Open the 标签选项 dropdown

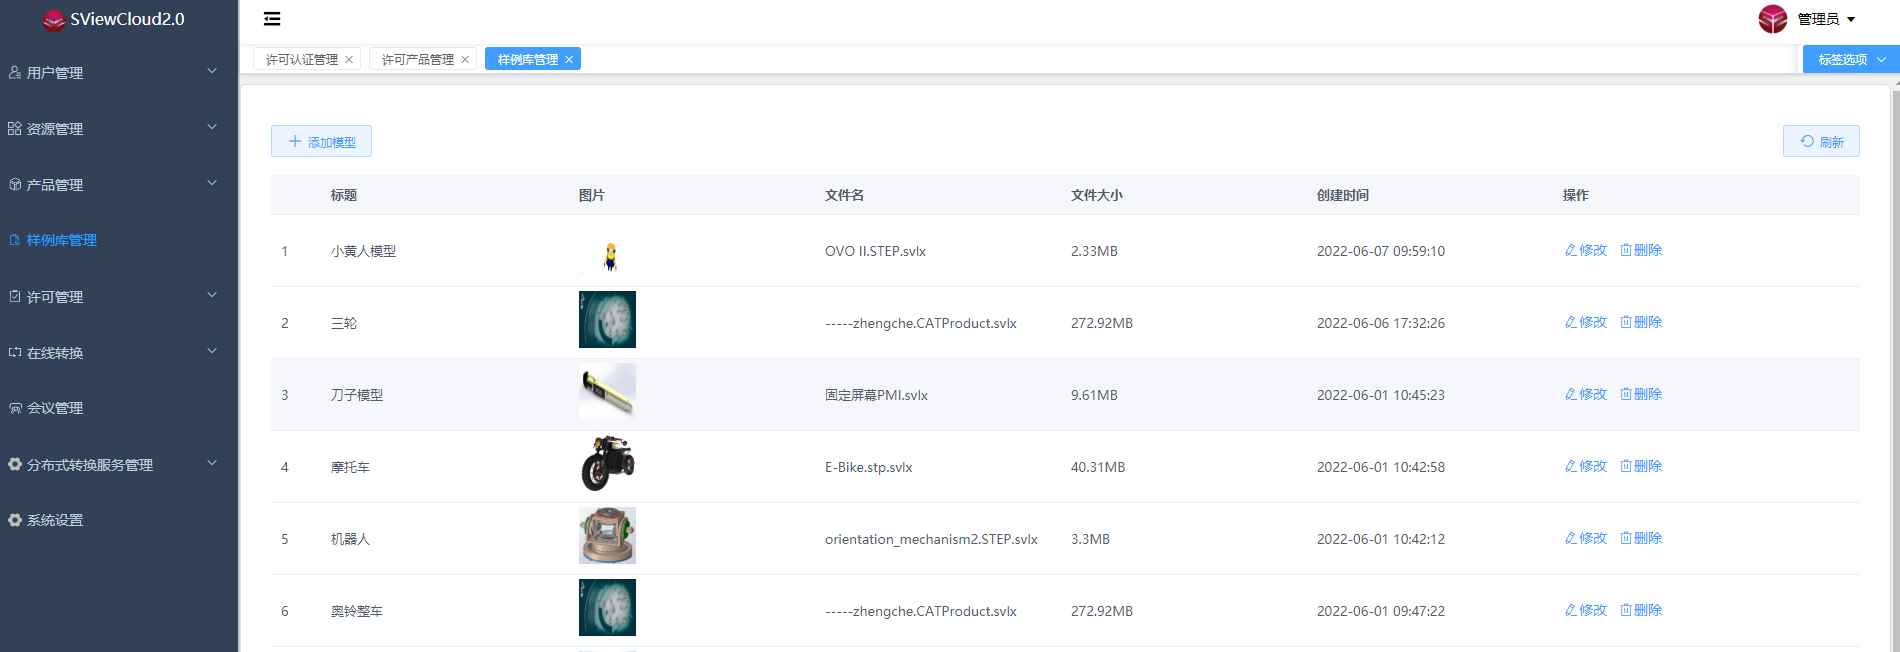coord(1851,59)
